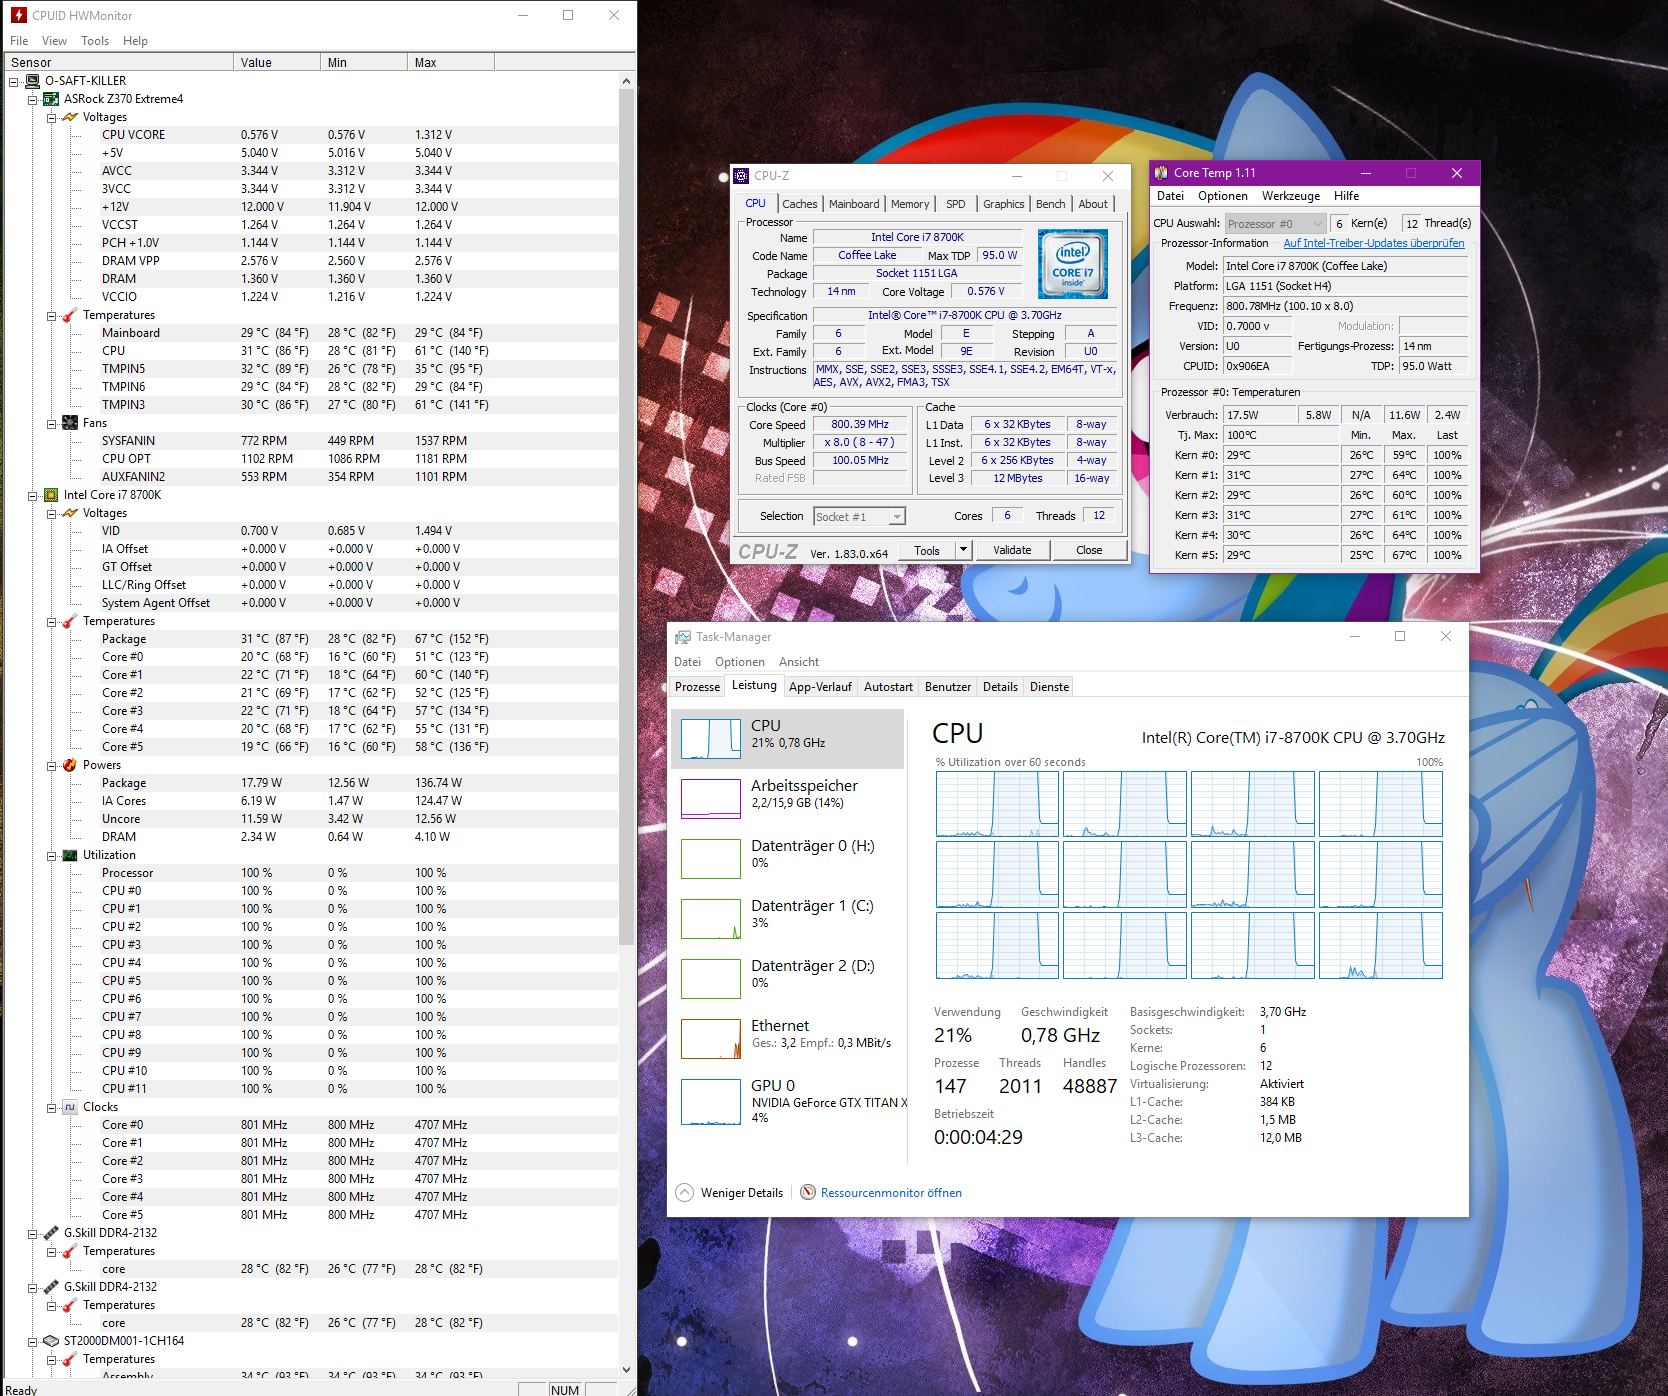Click the Validate button in CPU-Z
Viewport: 1668px width, 1396px height.
[x=1012, y=550]
